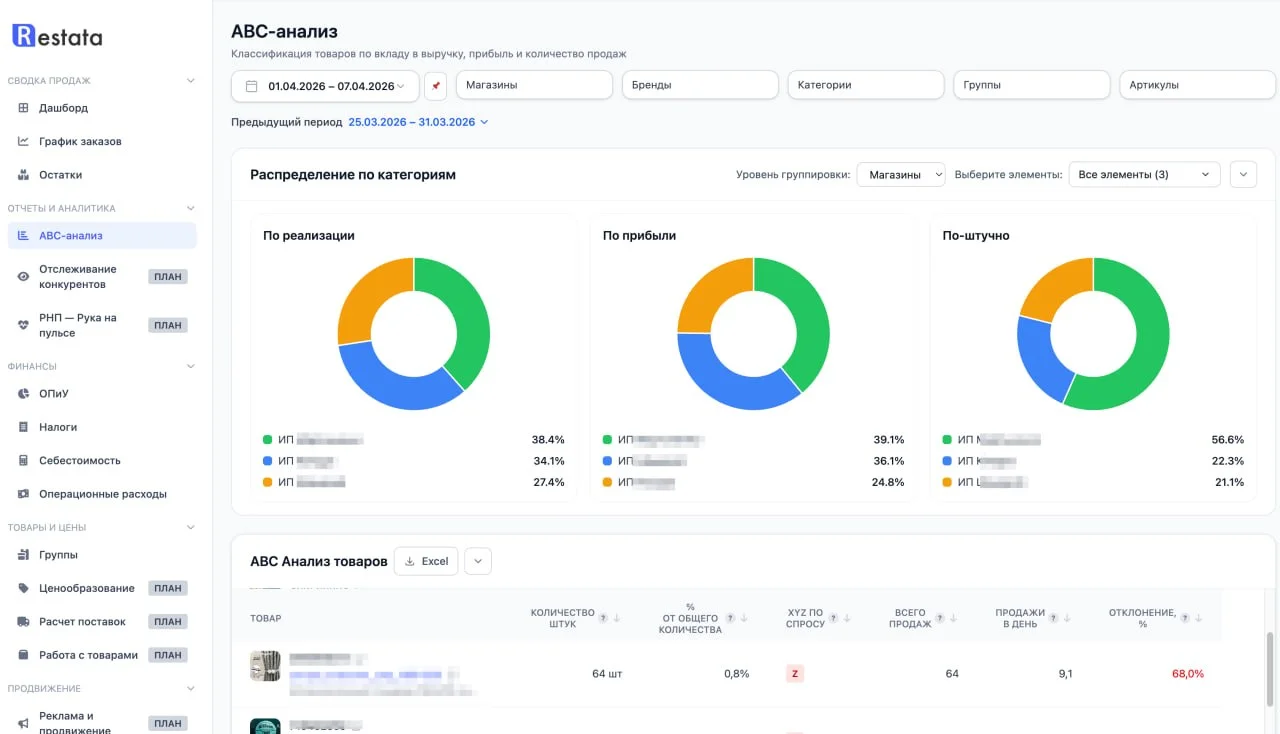Click the calendar icon in date picker
The image size is (1280, 734).
click(251, 86)
